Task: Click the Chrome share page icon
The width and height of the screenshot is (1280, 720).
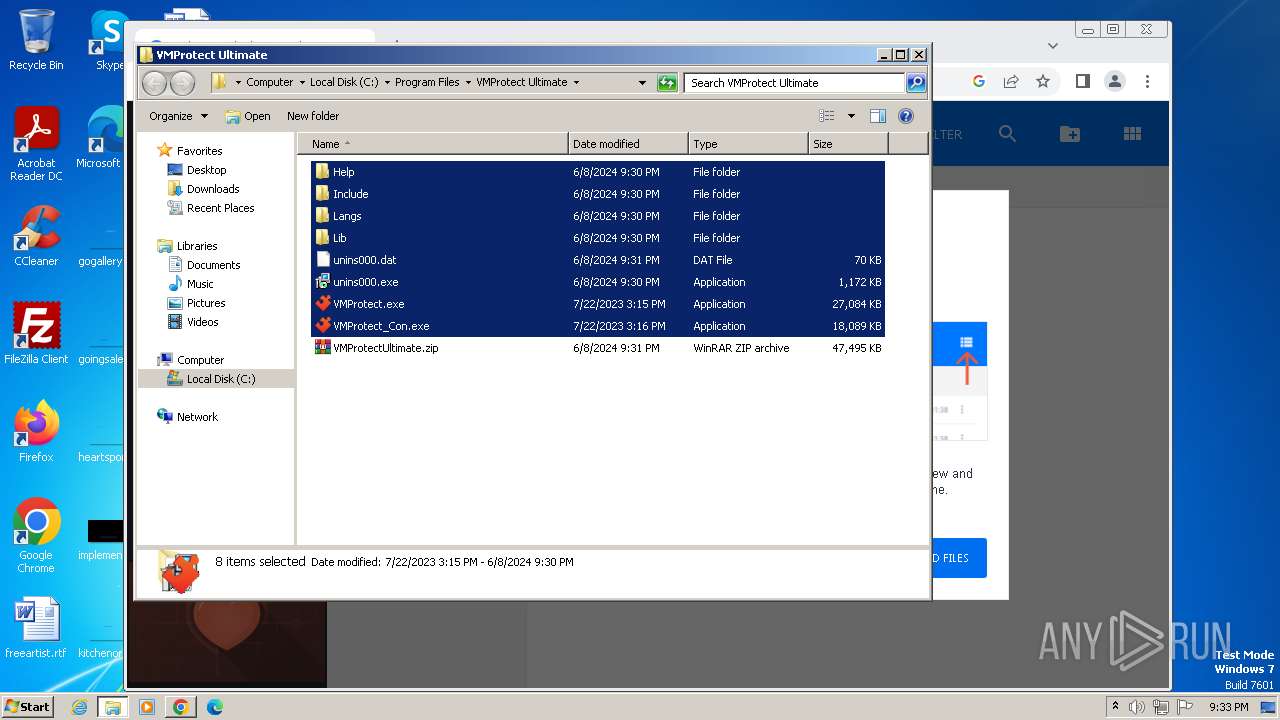Action: 1011,81
